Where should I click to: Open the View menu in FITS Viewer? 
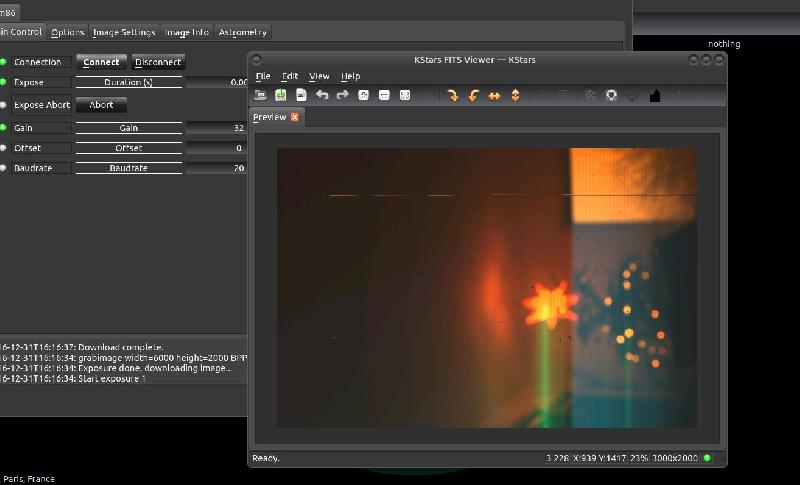[319, 76]
